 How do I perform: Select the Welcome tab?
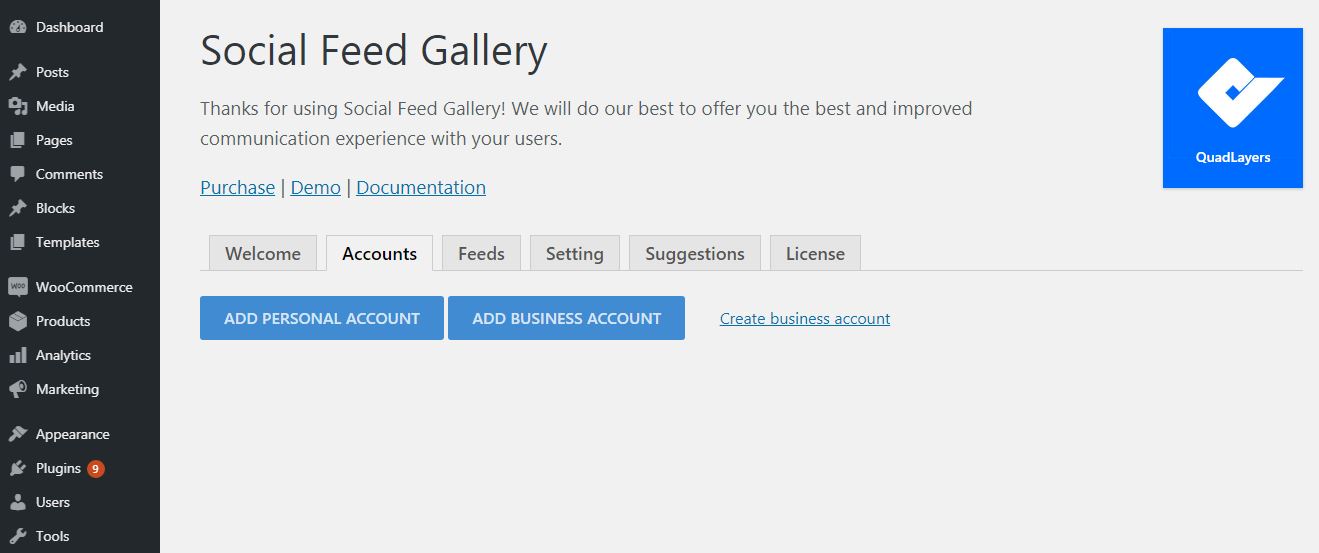point(263,253)
